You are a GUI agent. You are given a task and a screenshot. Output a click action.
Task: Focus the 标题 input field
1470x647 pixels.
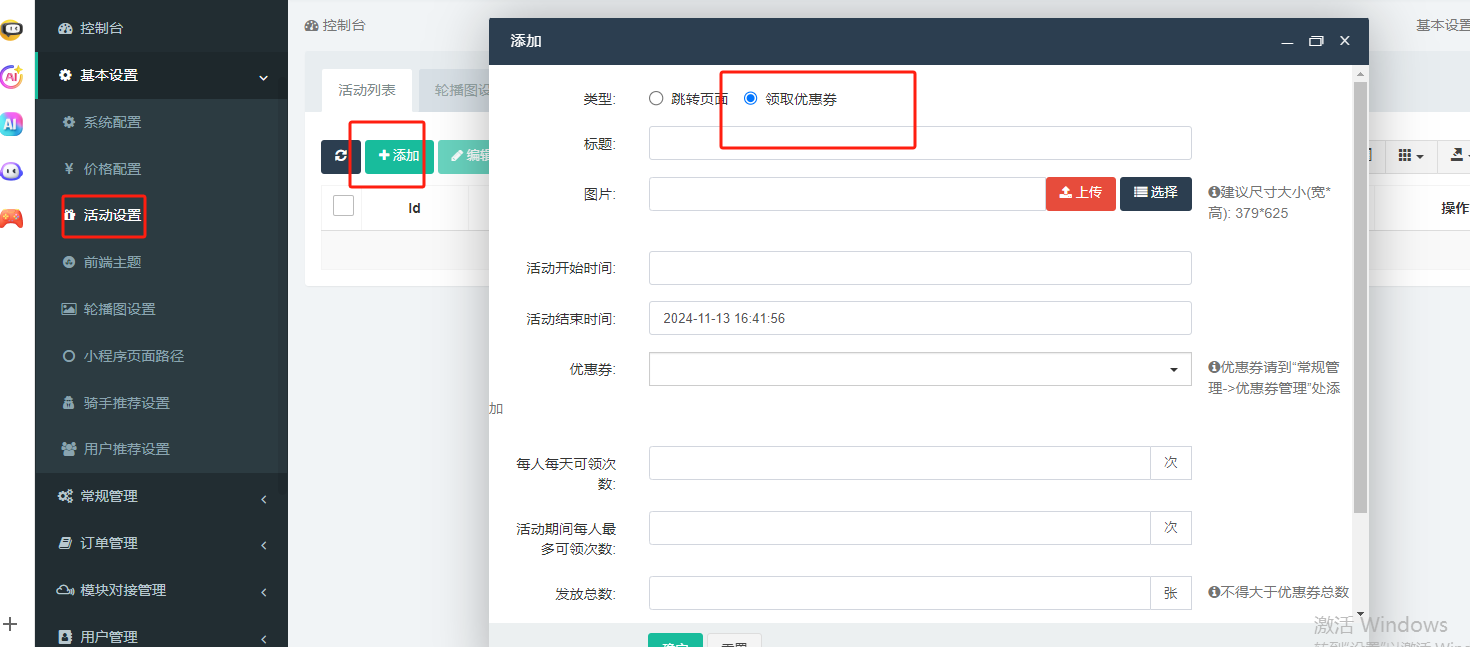tap(920, 143)
